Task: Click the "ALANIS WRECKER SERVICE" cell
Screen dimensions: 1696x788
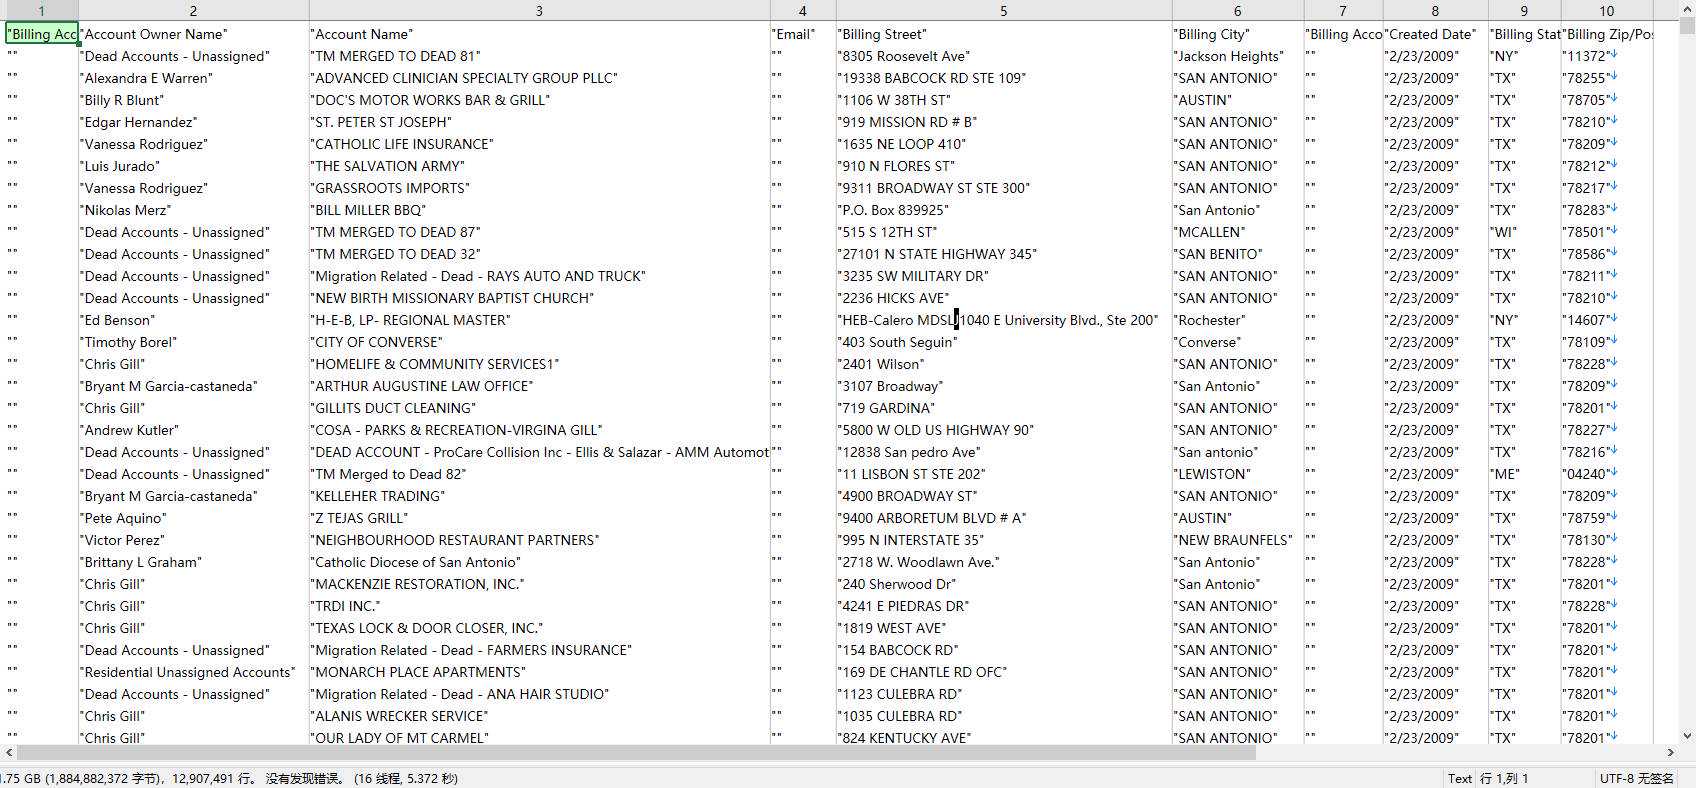Action: point(539,716)
